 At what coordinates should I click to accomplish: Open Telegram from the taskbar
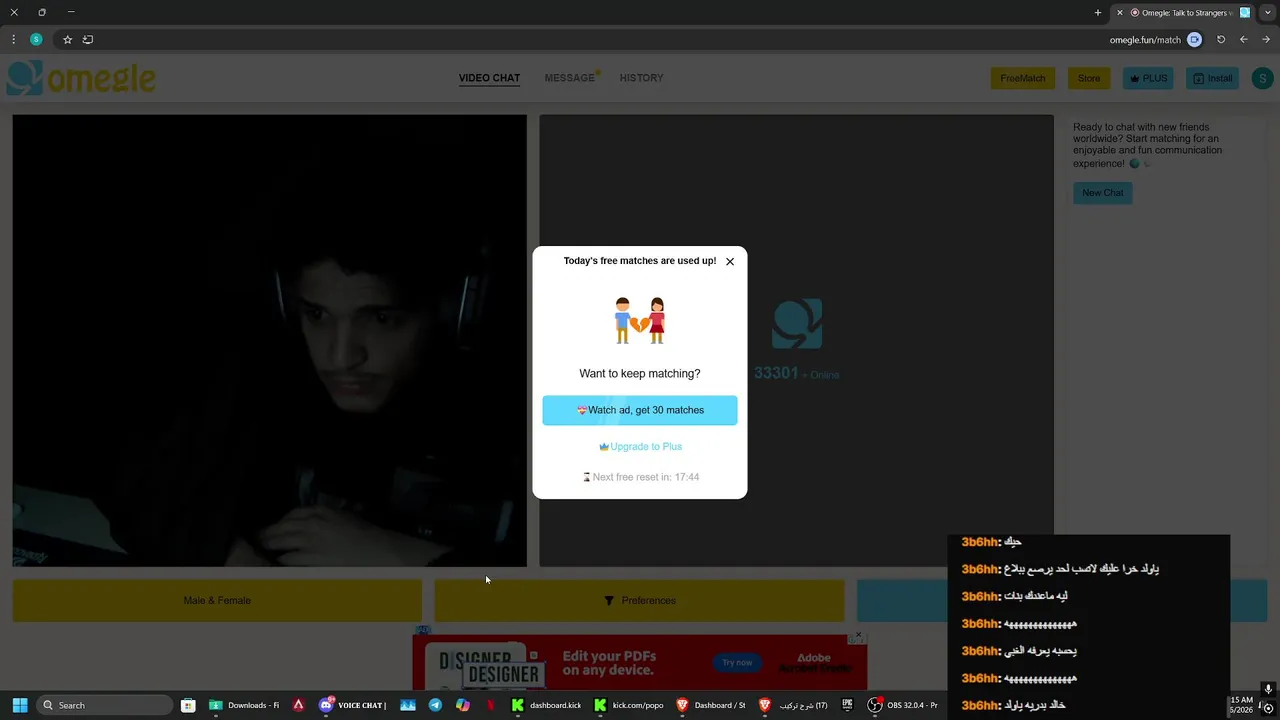[x=435, y=705]
